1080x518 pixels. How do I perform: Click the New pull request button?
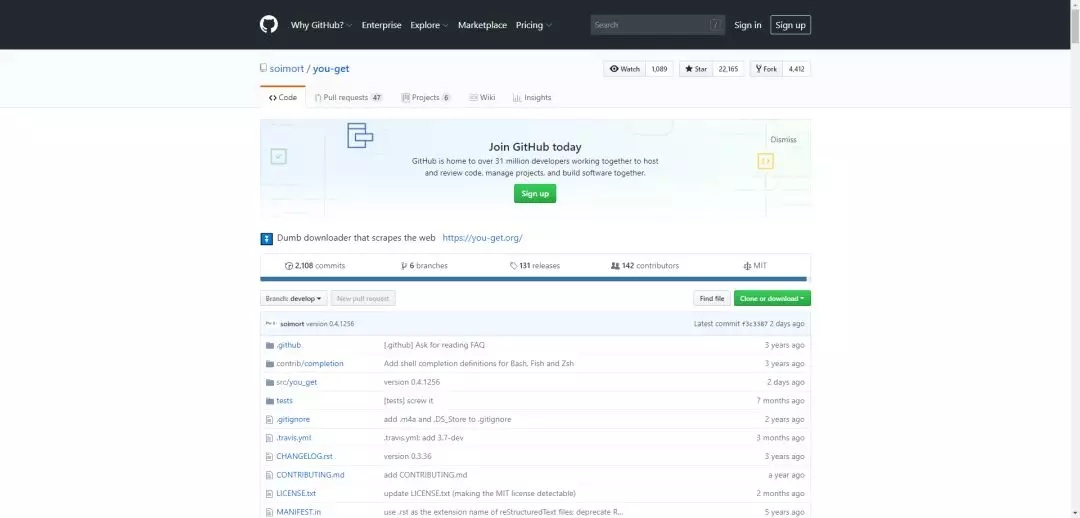(363, 299)
